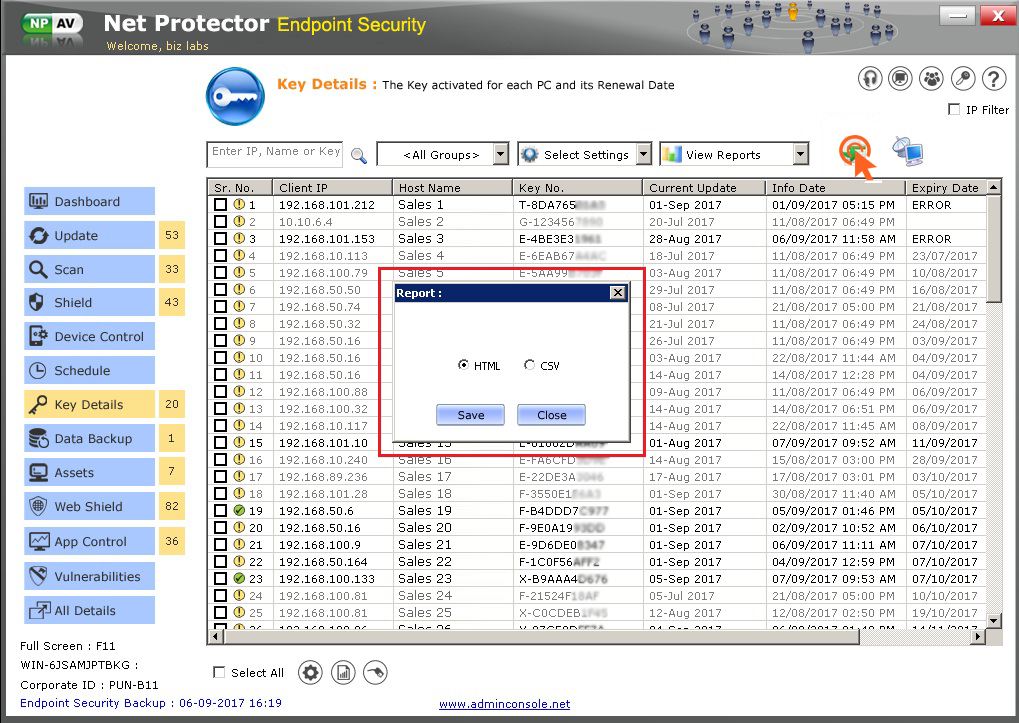Open the chat message icon at top right
This screenshot has height=723, width=1019.
point(900,79)
